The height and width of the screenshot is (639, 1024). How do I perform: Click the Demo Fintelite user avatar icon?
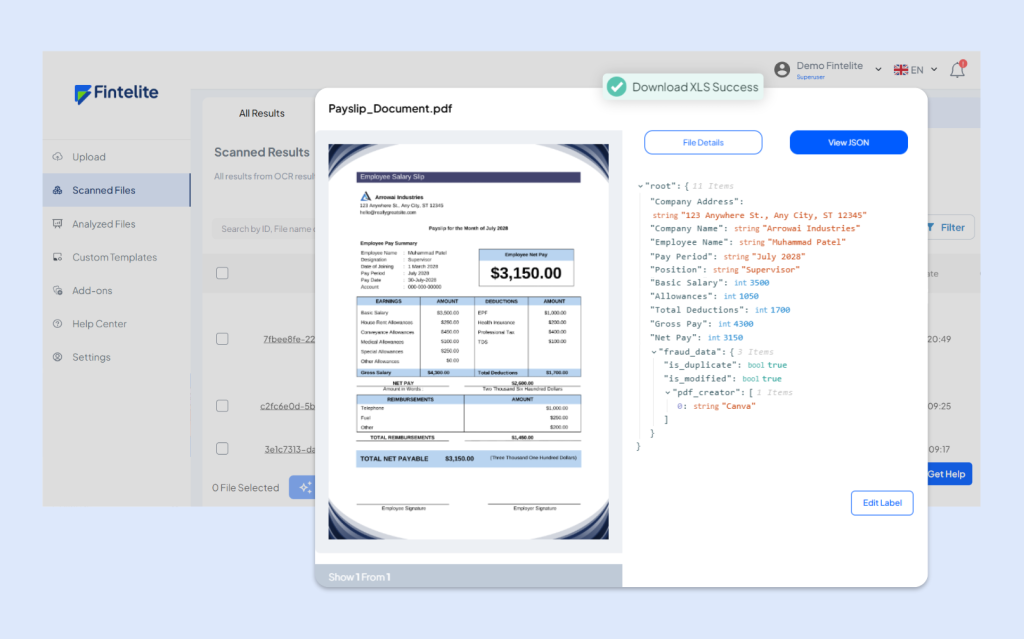[x=782, y=70]
